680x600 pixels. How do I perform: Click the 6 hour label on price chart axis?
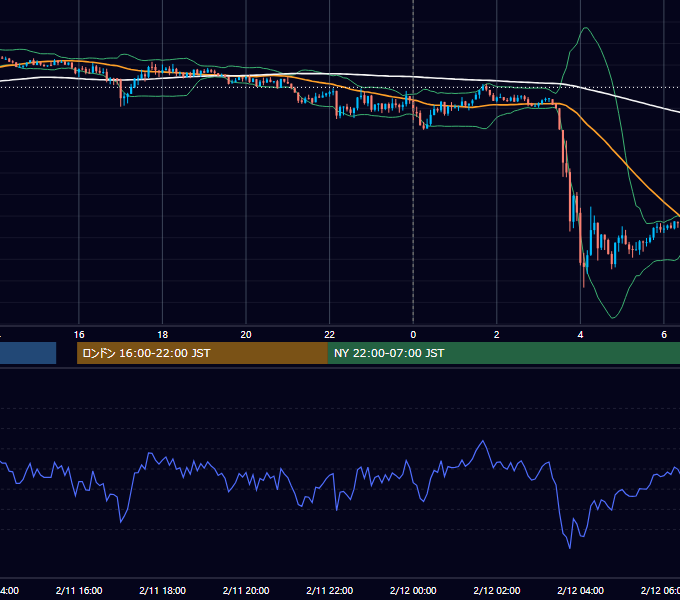(664, 335)
